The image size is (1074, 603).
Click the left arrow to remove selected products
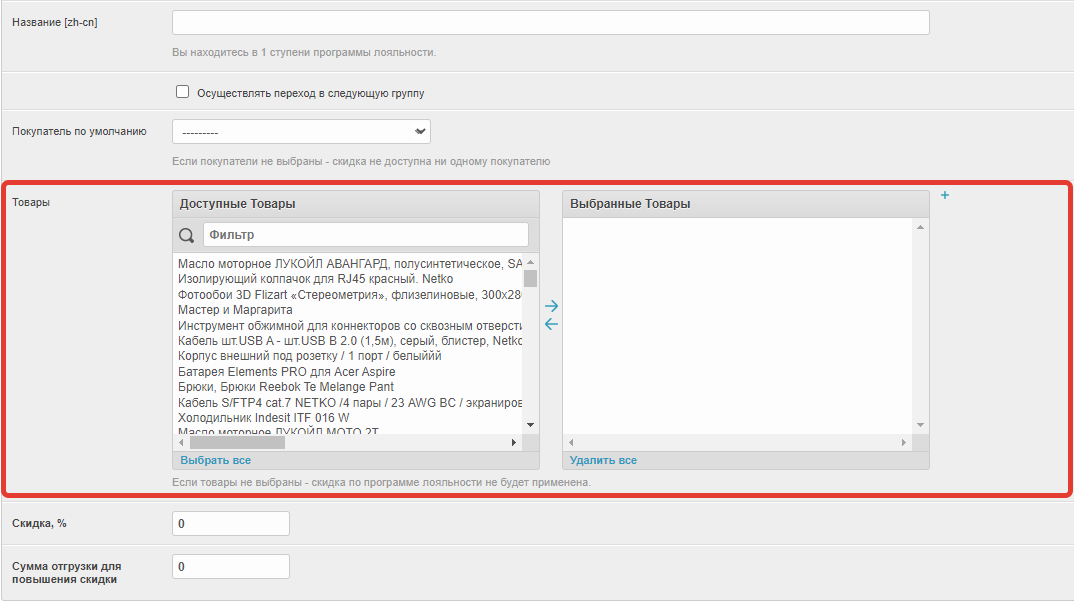tap(551, 324)
